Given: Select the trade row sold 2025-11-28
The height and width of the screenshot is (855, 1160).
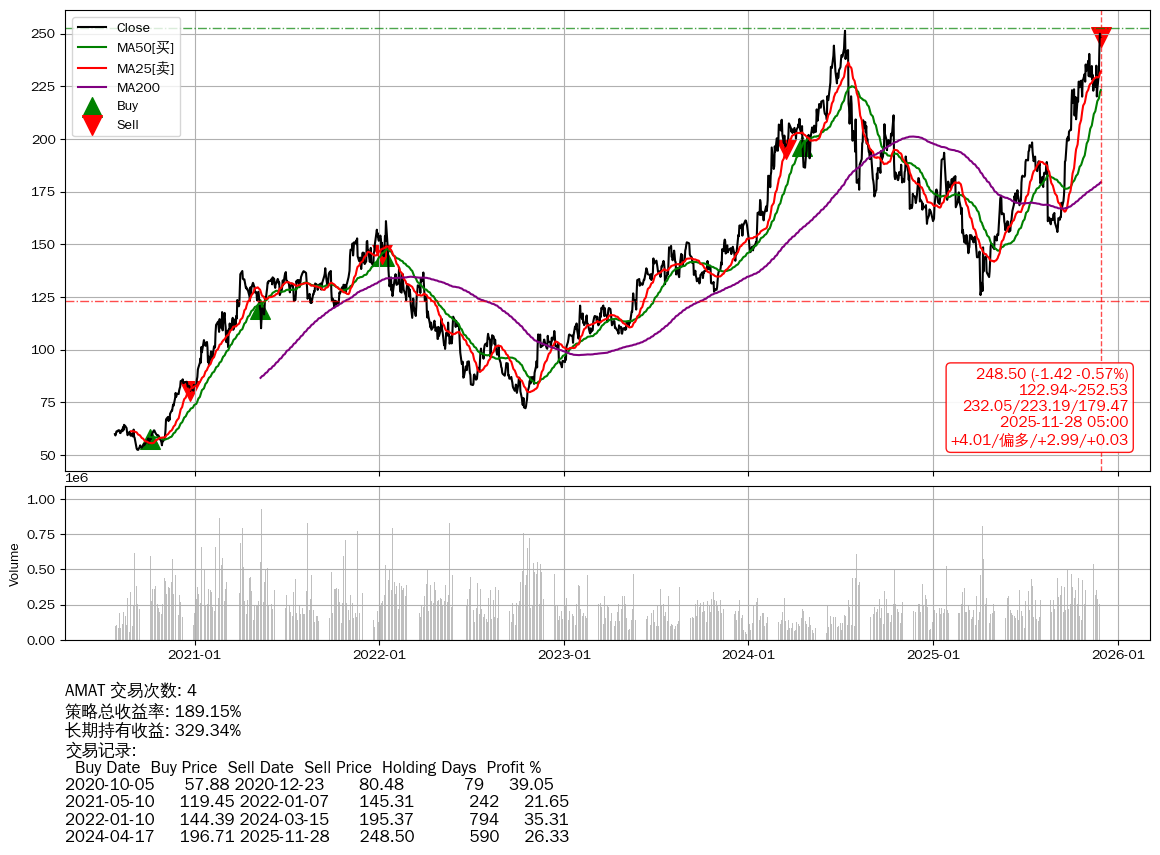Looking at the screenshot, I should 317,836.
